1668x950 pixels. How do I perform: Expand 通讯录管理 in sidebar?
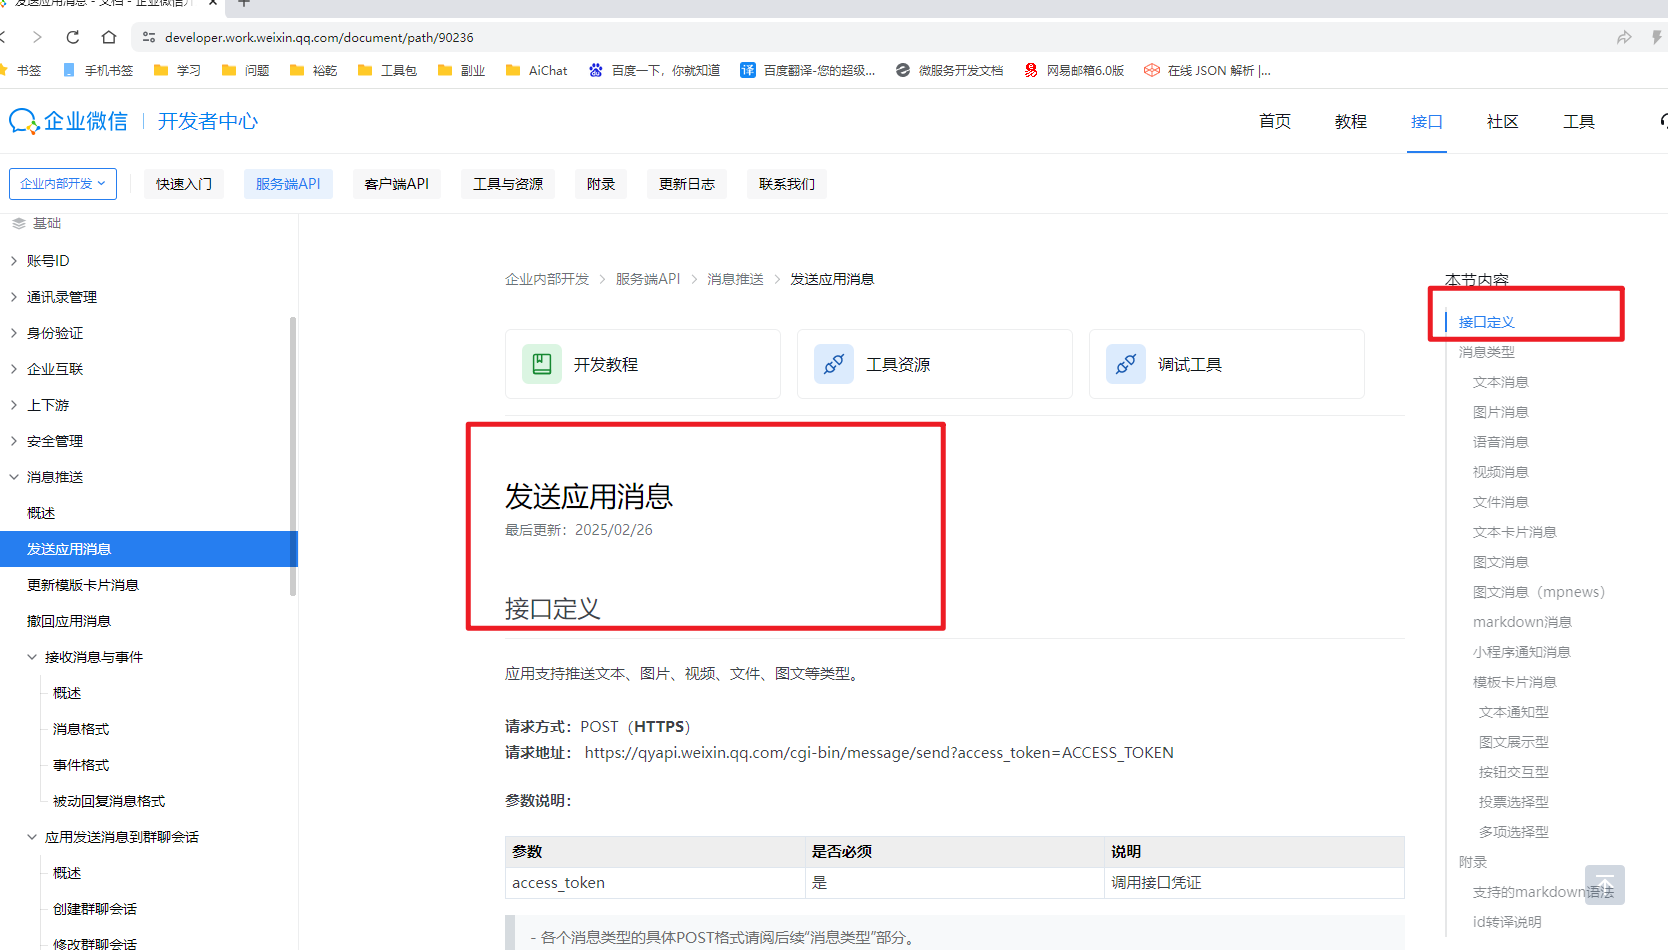point(14,297)
